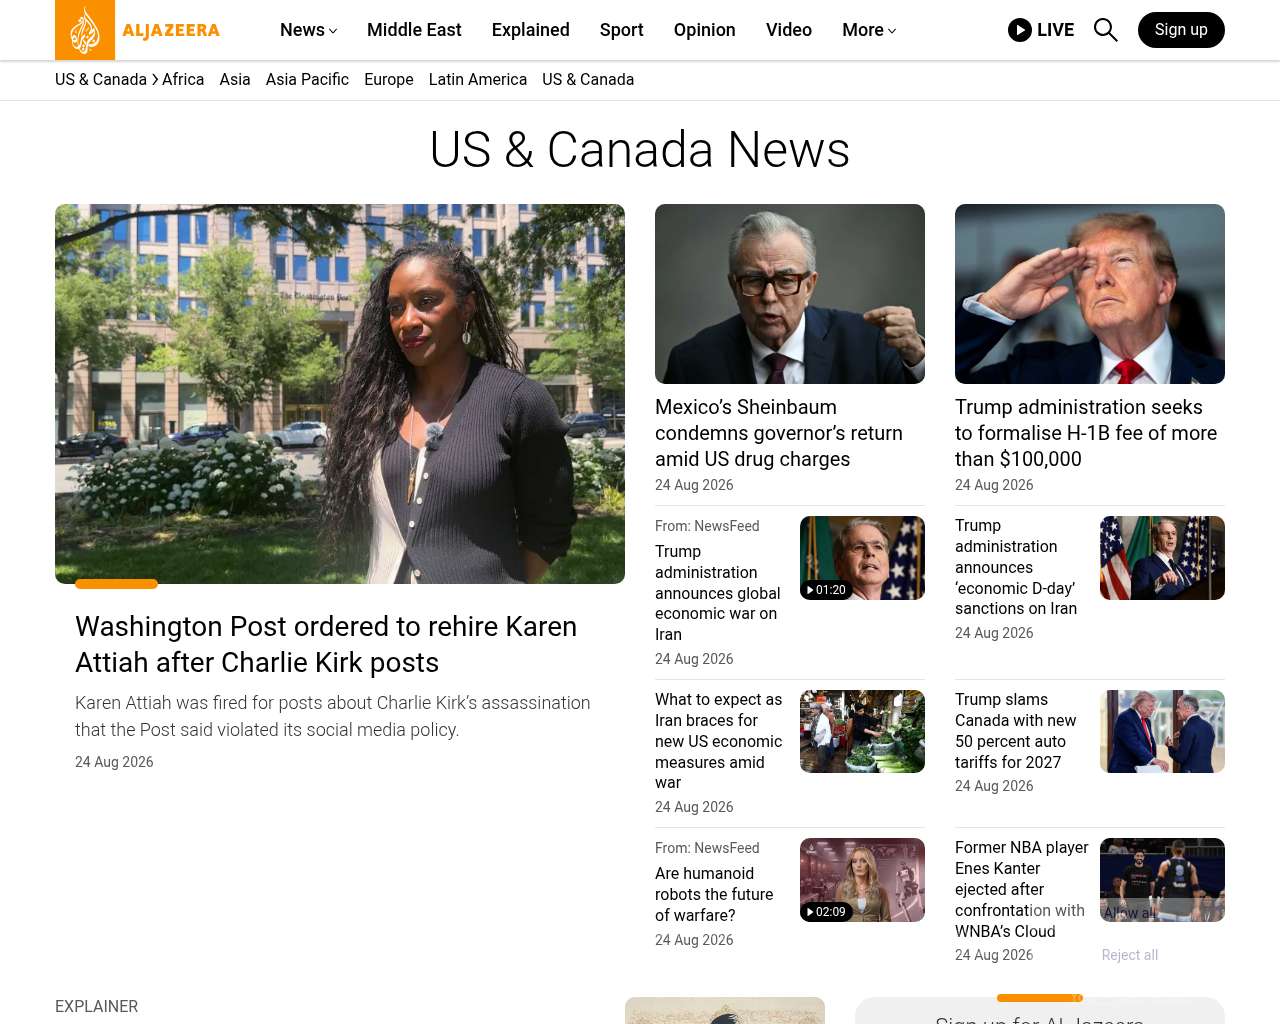Select the Latin America sub-navigation tab
1280x1024 pixels.
[x=478, y=80]
